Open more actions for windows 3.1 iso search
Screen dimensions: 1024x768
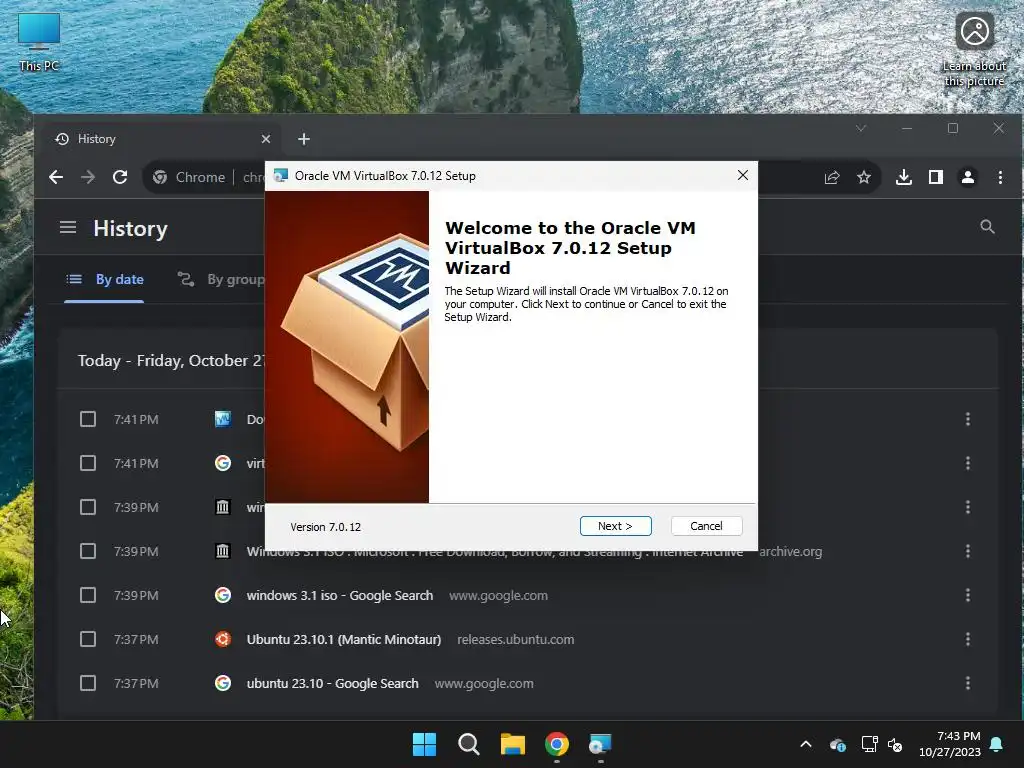tap(968, 595)
